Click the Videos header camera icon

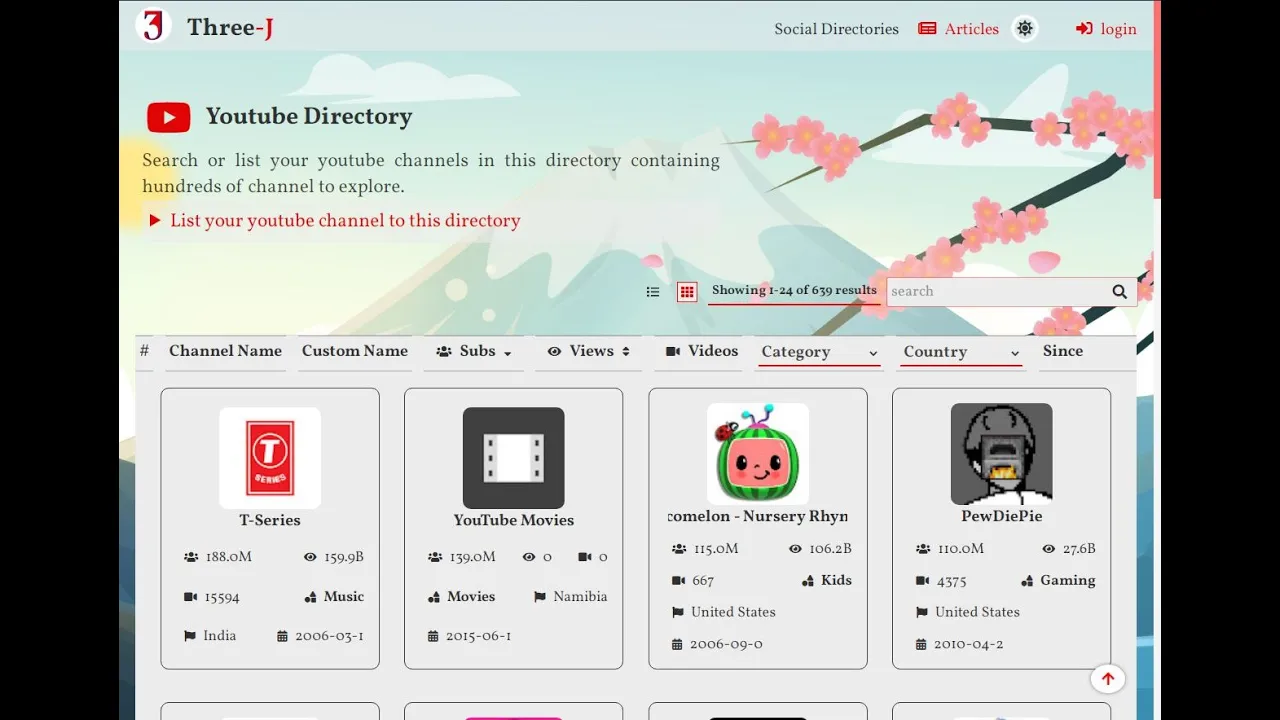[673, 352]
